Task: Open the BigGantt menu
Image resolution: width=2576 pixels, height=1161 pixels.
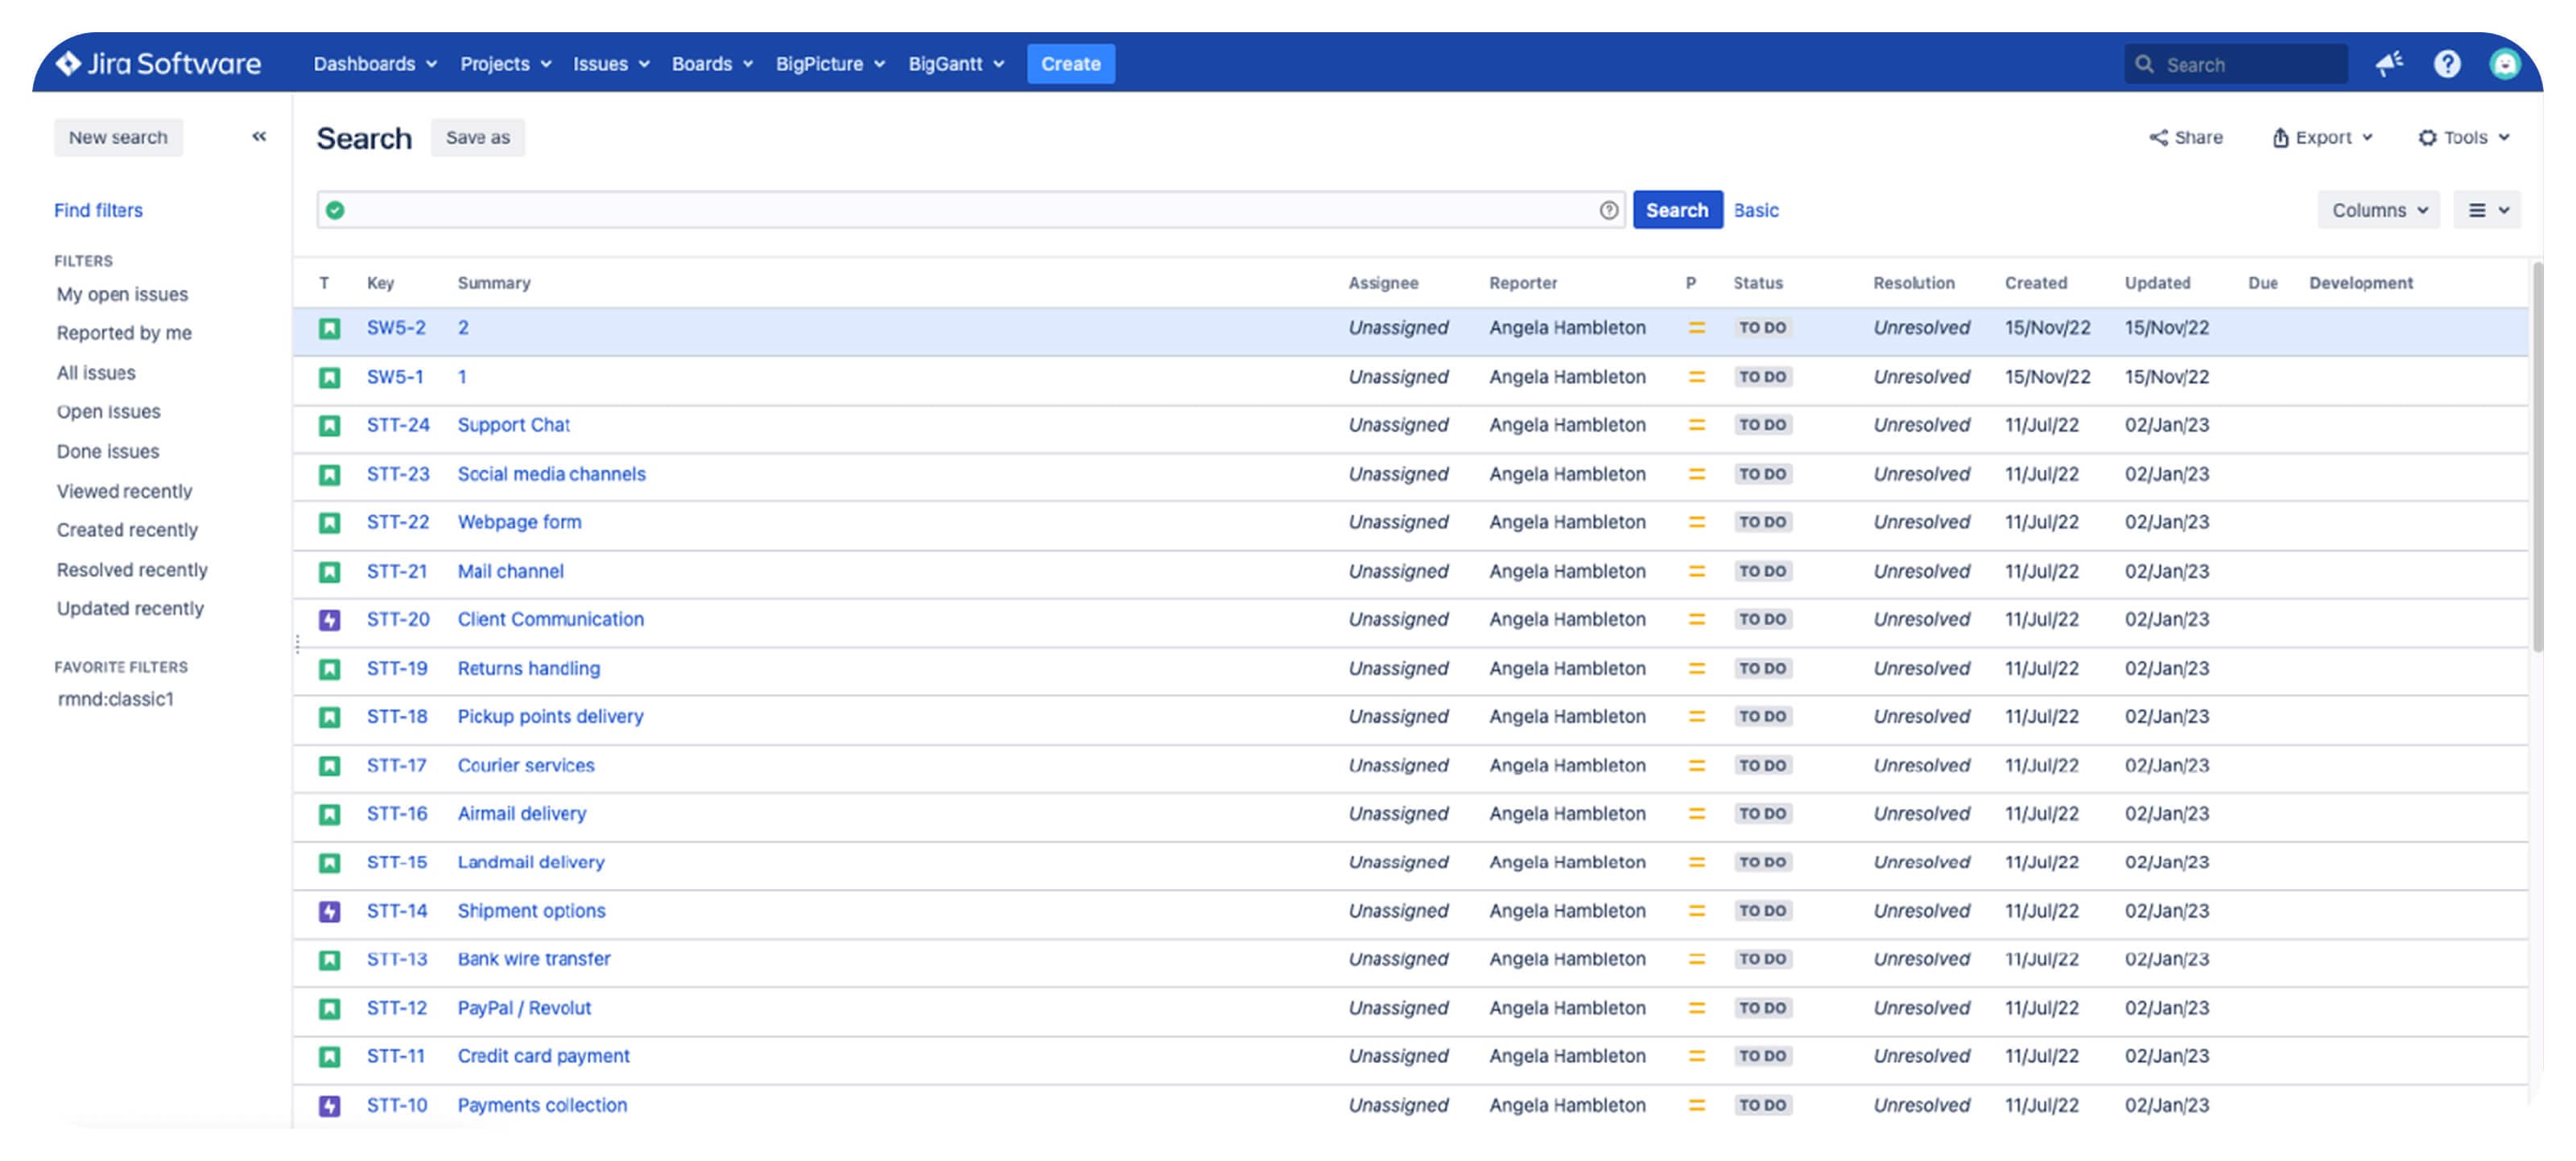Action: coord(956,64)
